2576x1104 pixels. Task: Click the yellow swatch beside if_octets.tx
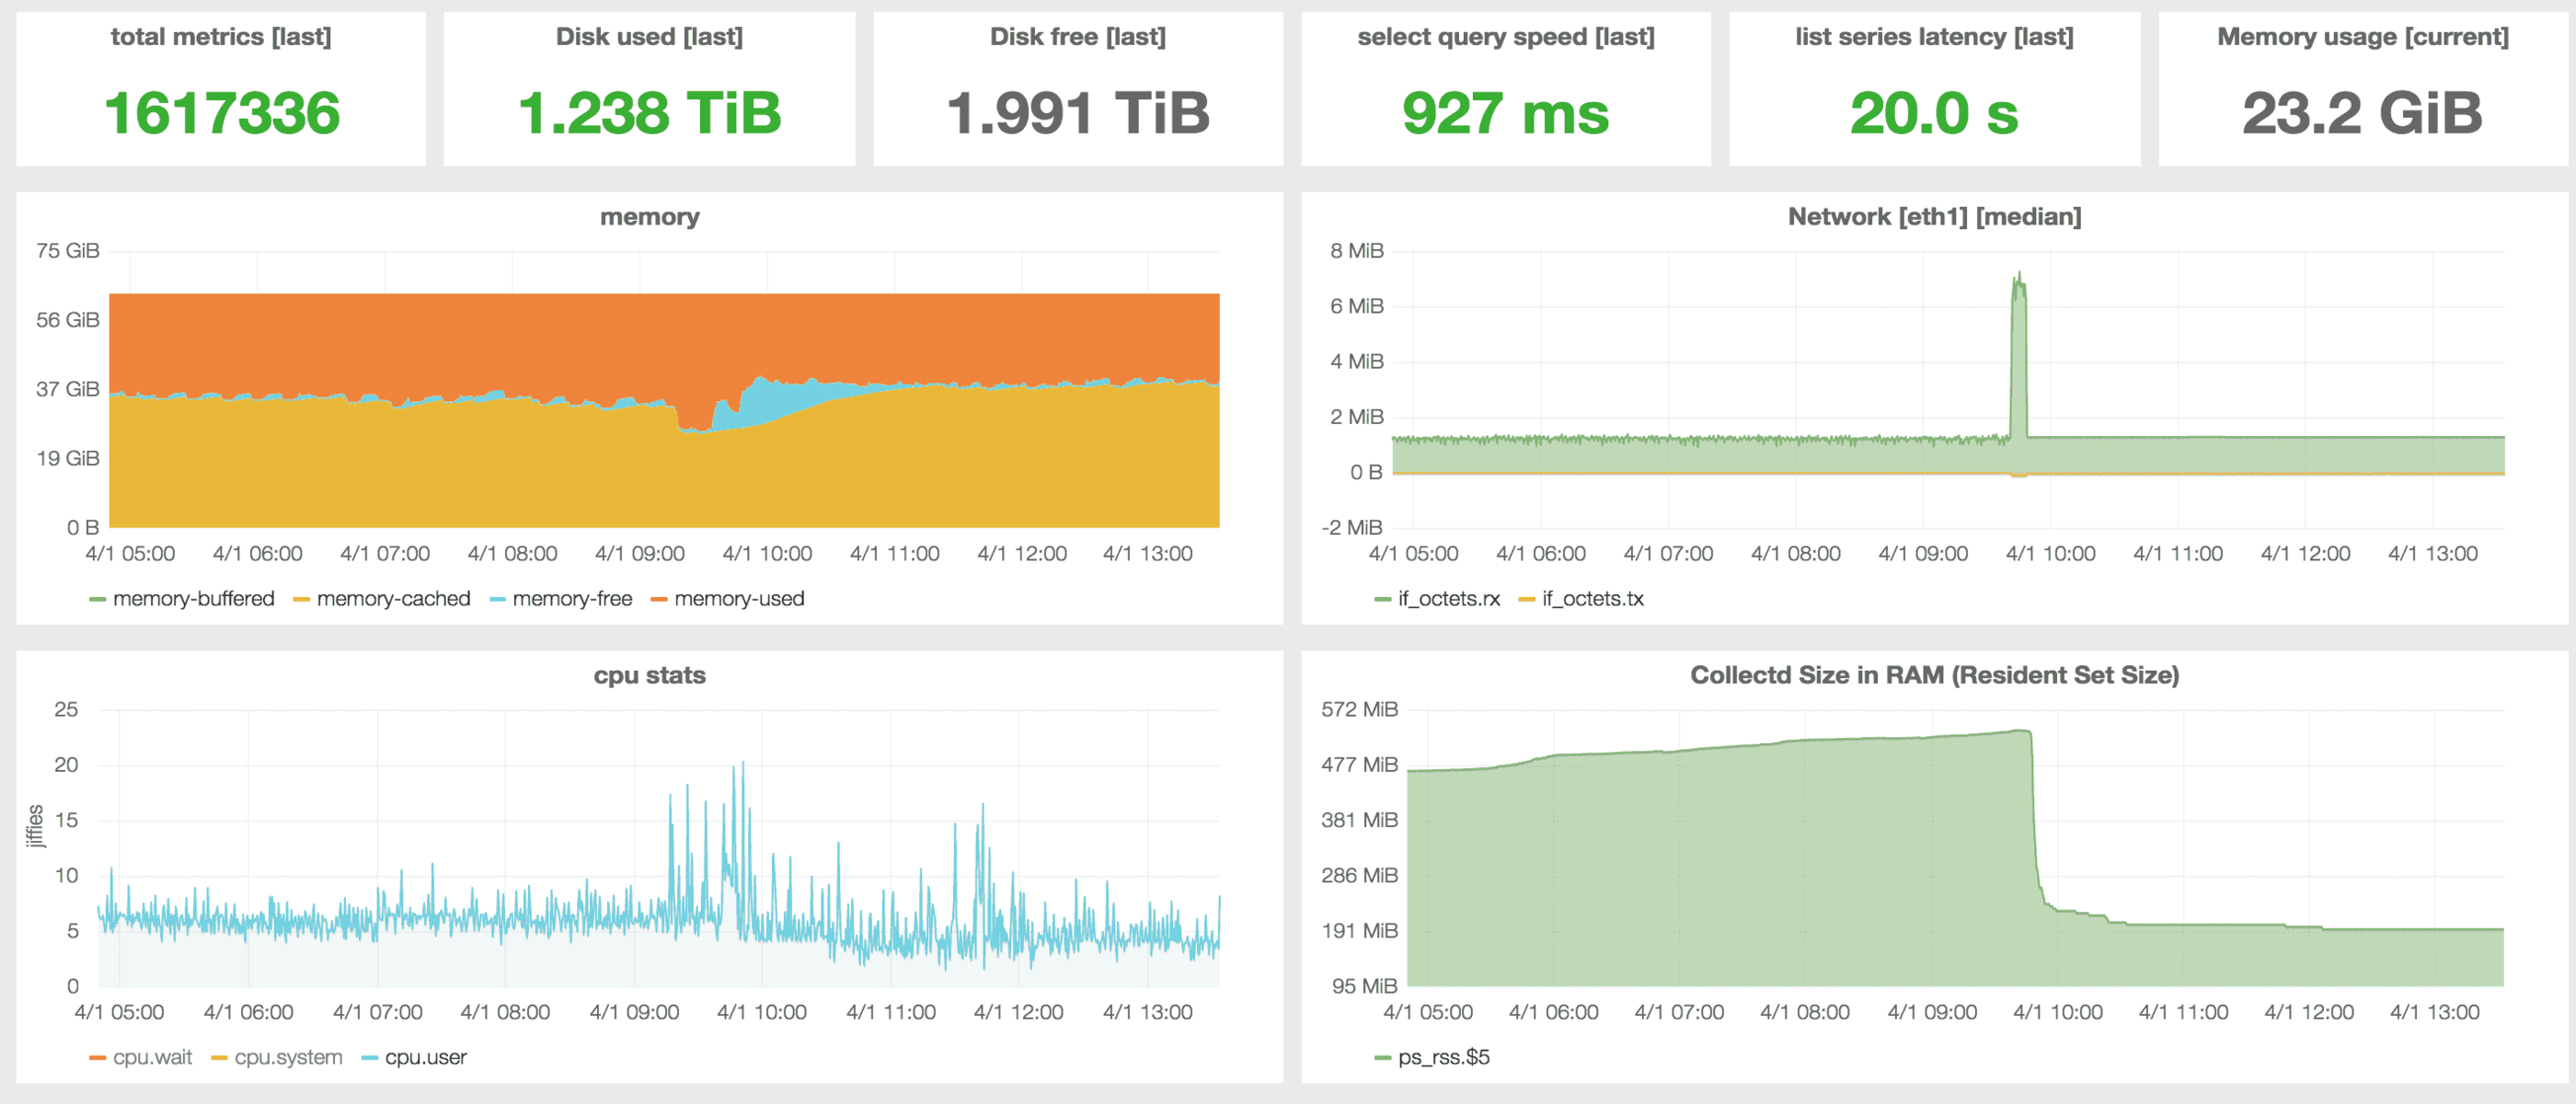(1526, 600)
